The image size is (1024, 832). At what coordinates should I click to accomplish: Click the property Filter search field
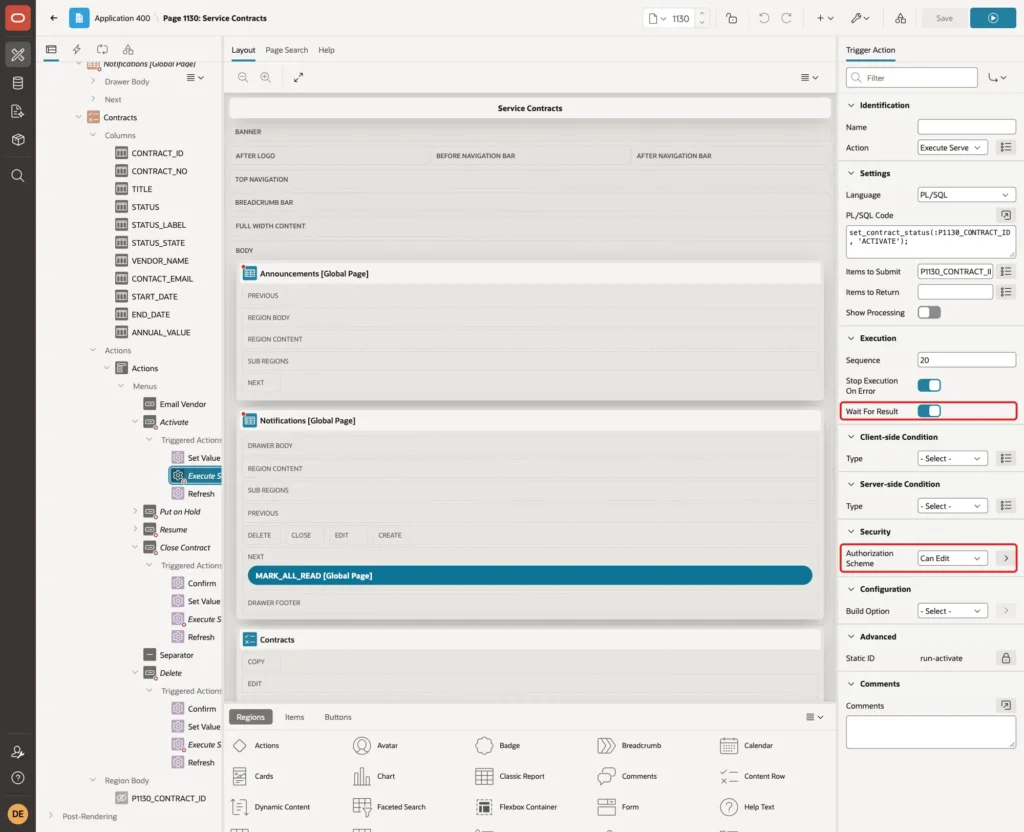point(912,78)
